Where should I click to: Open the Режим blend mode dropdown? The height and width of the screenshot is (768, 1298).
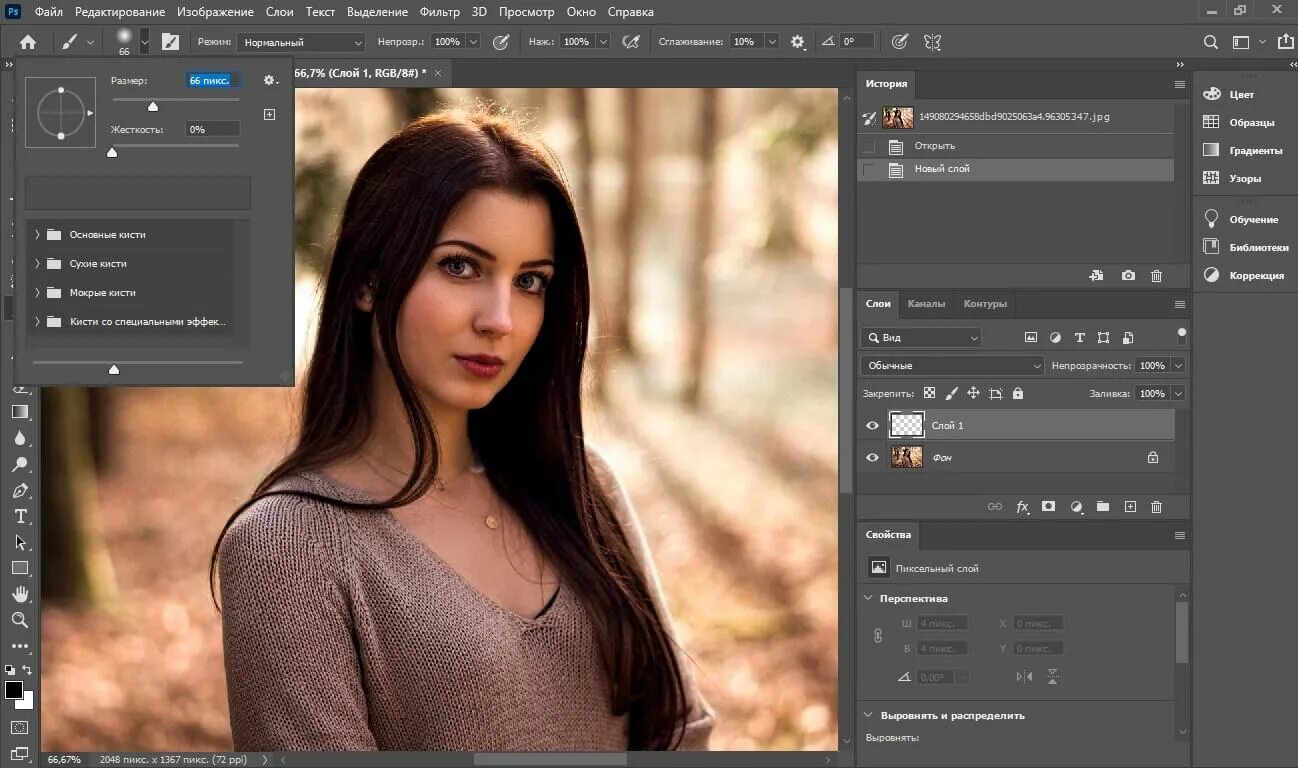coord(301,42)
